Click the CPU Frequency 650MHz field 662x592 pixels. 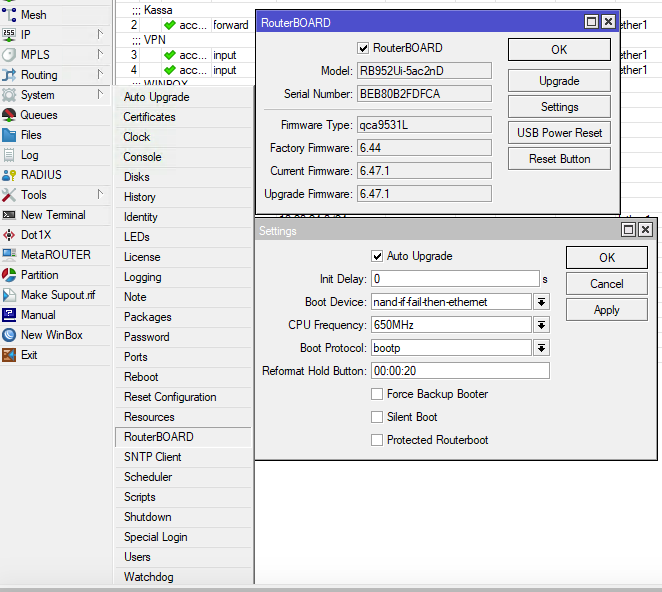pyautogui.click(x=451, y=325)
